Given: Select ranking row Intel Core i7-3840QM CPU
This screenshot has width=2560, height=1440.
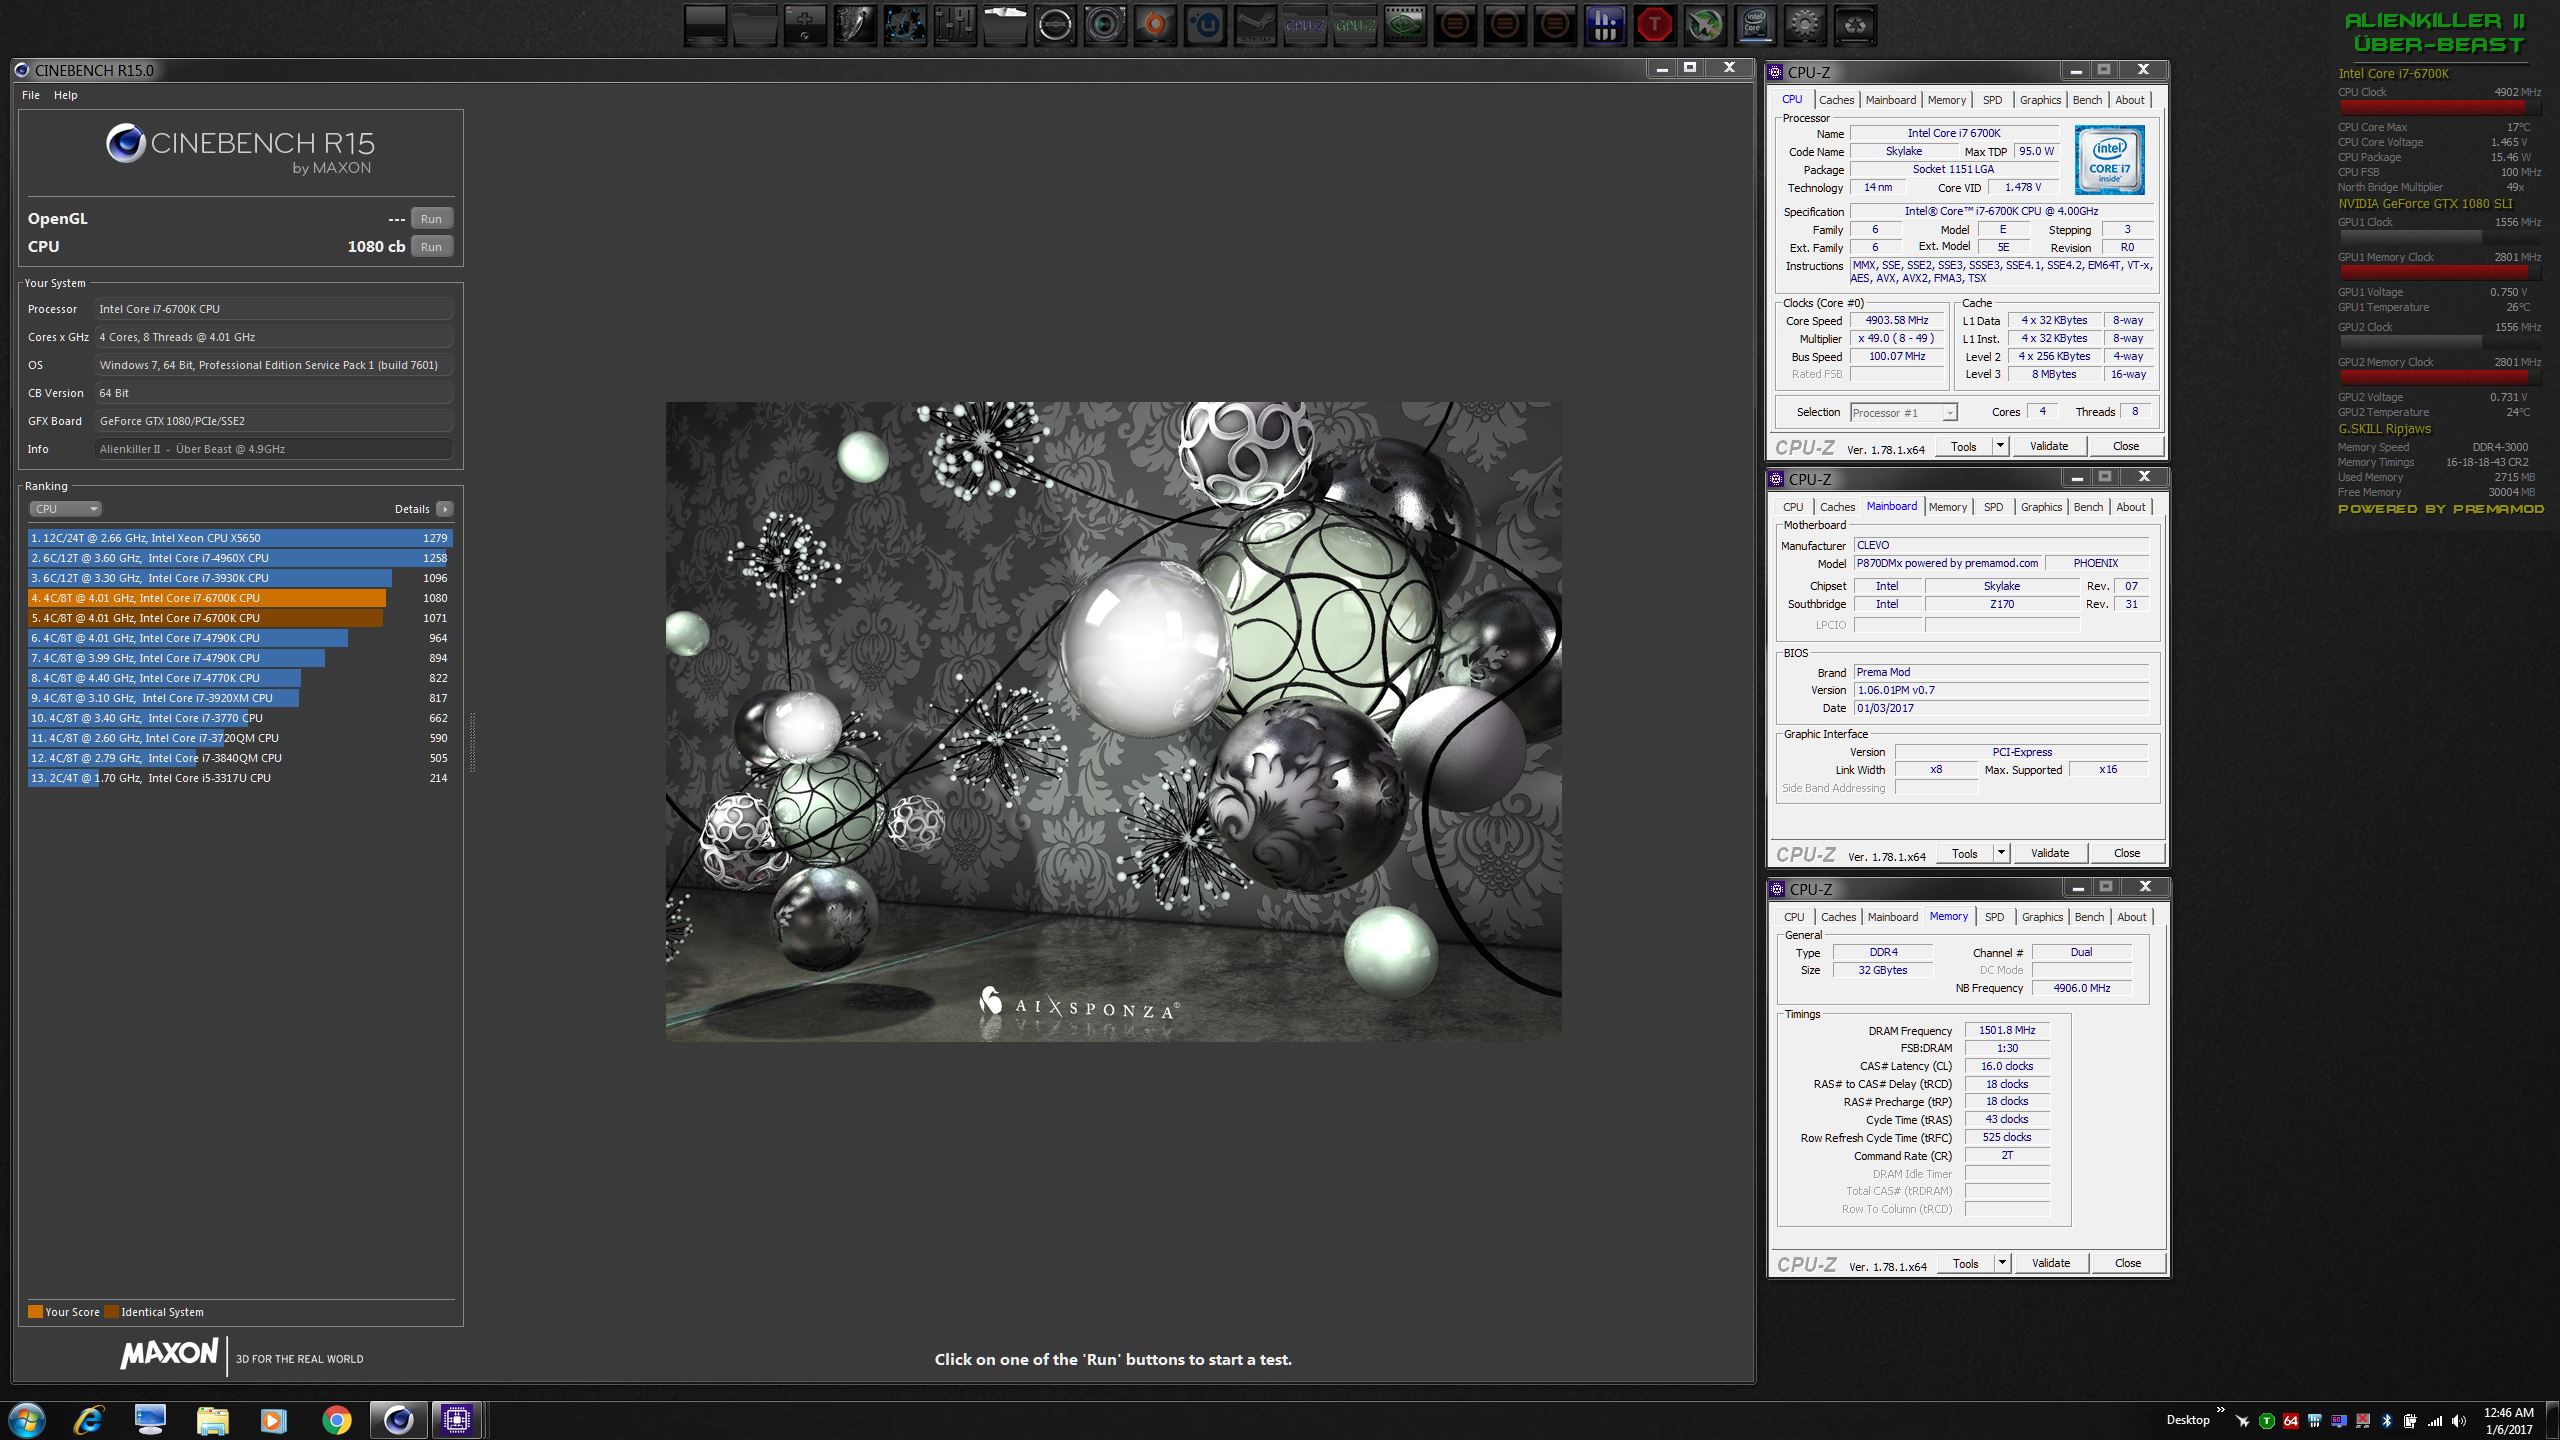Looking at the screenshot, I should pos(240,758).
